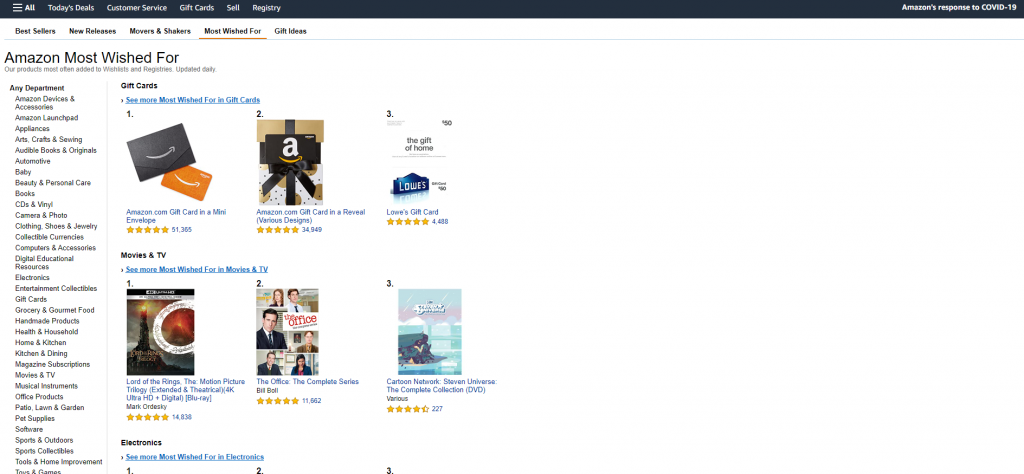This screenshot has height=474, width=1024.
Task: Open Lowe's Gift Card title link
Action: coord(412,212)
